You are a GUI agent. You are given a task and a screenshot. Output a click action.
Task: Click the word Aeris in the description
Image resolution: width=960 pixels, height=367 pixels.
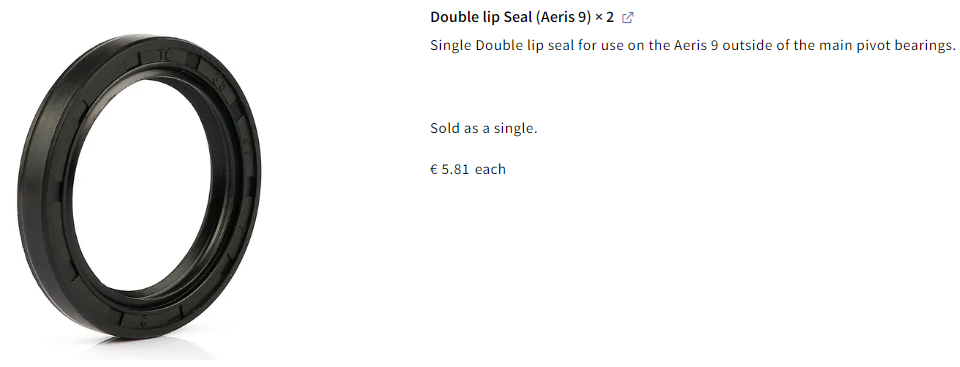[691, 45]
